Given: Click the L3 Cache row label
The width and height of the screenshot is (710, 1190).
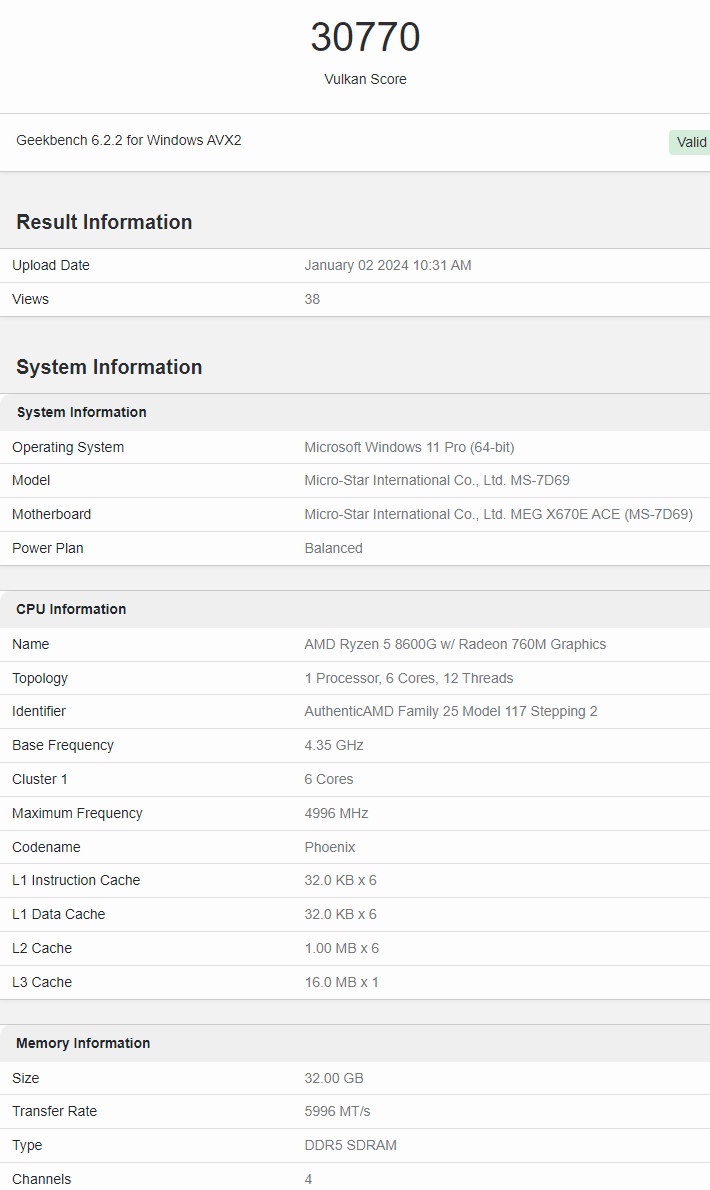Looking at the screenshot, I should coord(42,982).
